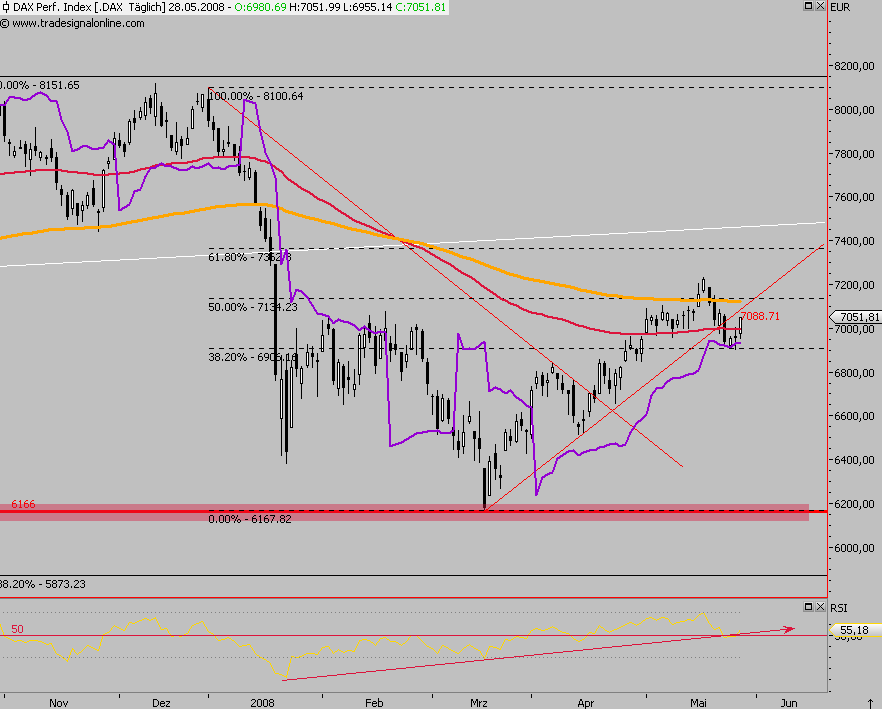882x709 pixels.
Task: Maximize the RSI indicator pane
Action: (808, 607)
